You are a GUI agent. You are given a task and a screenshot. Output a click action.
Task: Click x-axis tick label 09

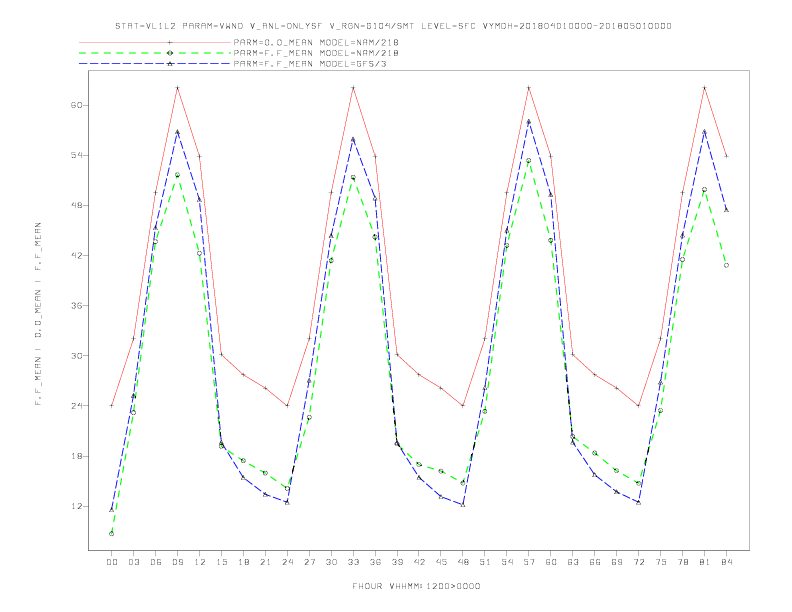tap(177, 562)
